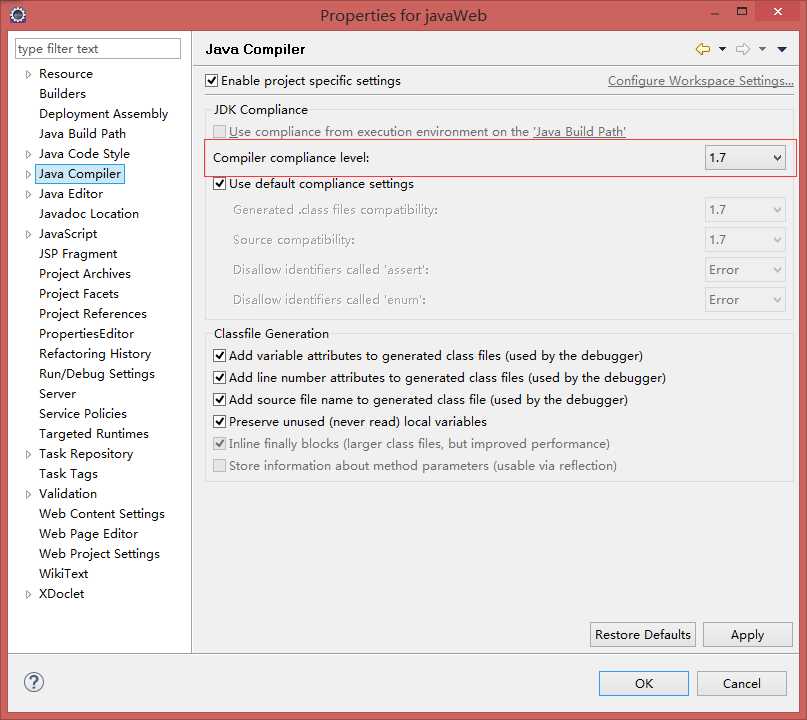807x720 pixels.
Task: Open Project Archives page
Action: (x=85, y=274)
